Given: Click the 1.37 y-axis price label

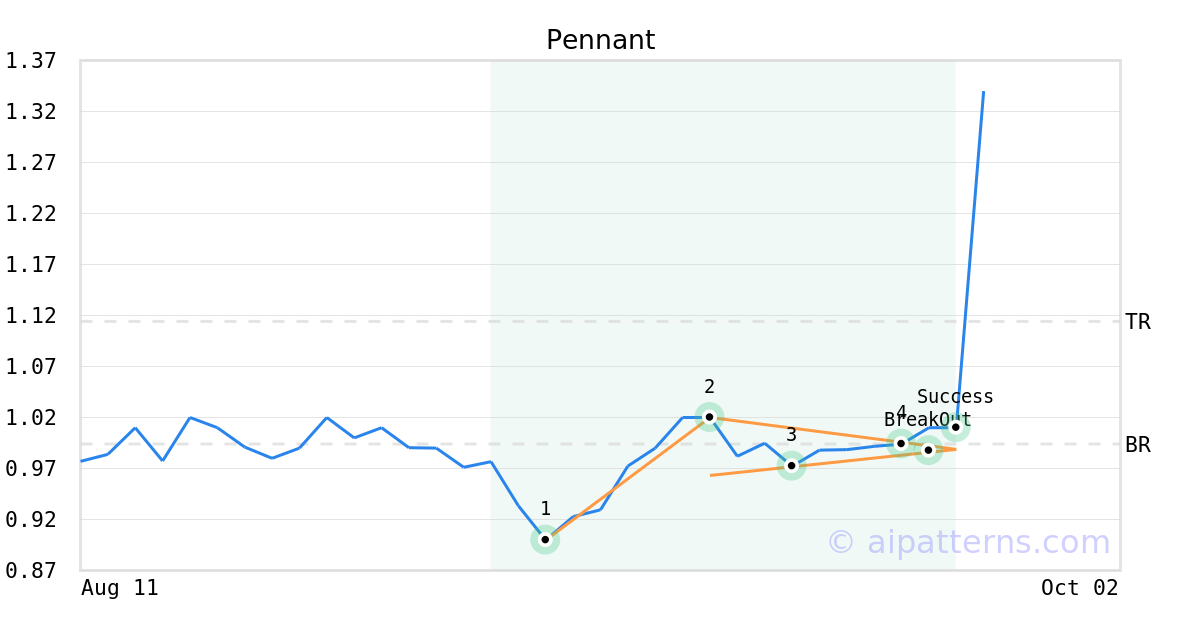Looking at the screenshot, I should [x=31, y=61].
